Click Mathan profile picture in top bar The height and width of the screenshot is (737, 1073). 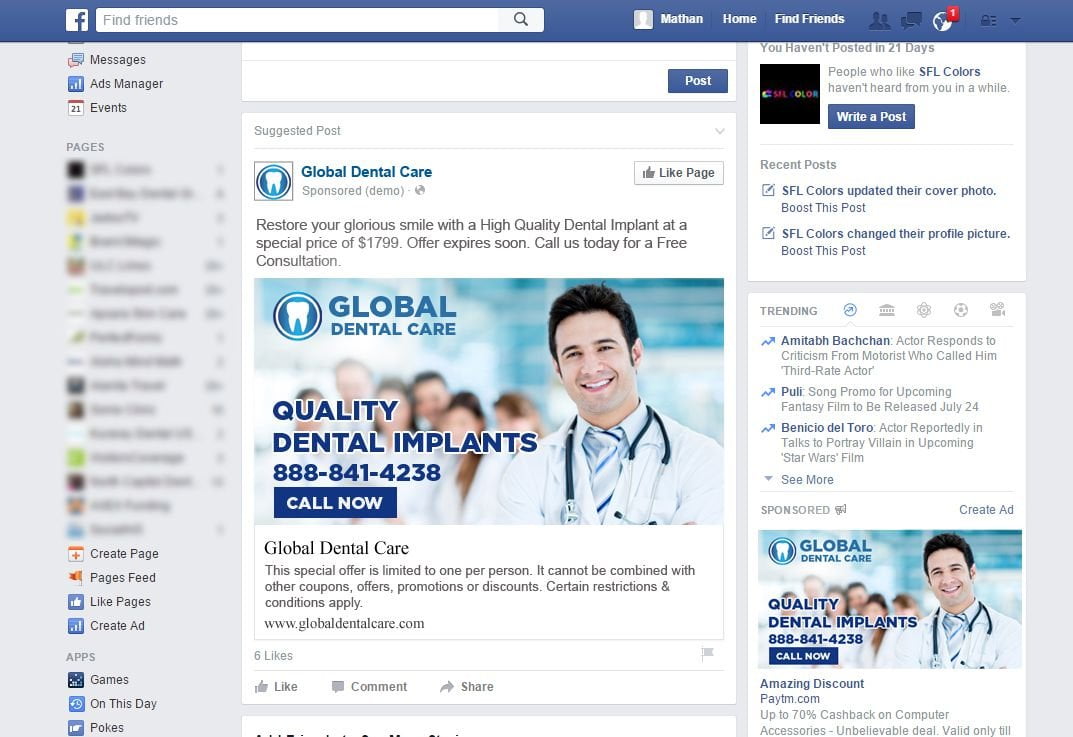(x=643, y=19)
